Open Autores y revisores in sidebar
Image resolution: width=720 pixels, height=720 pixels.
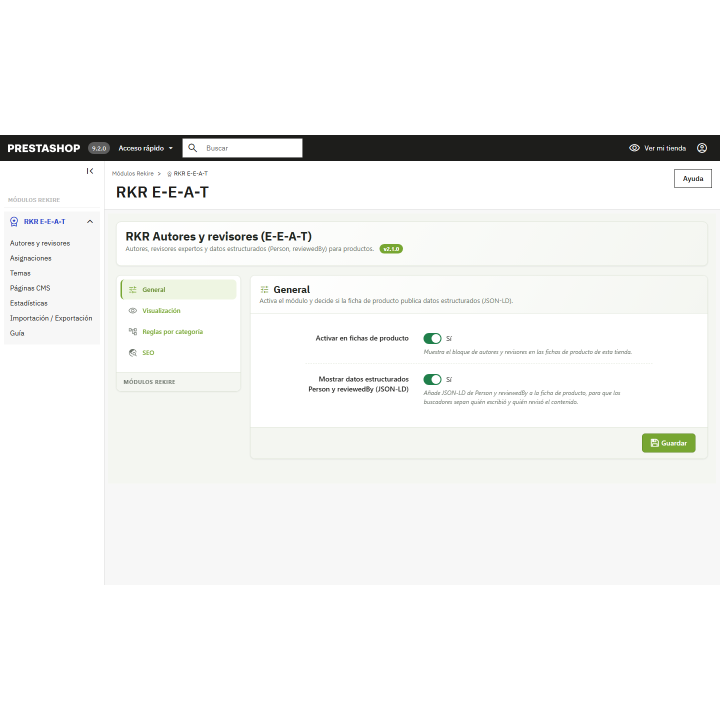40,243
